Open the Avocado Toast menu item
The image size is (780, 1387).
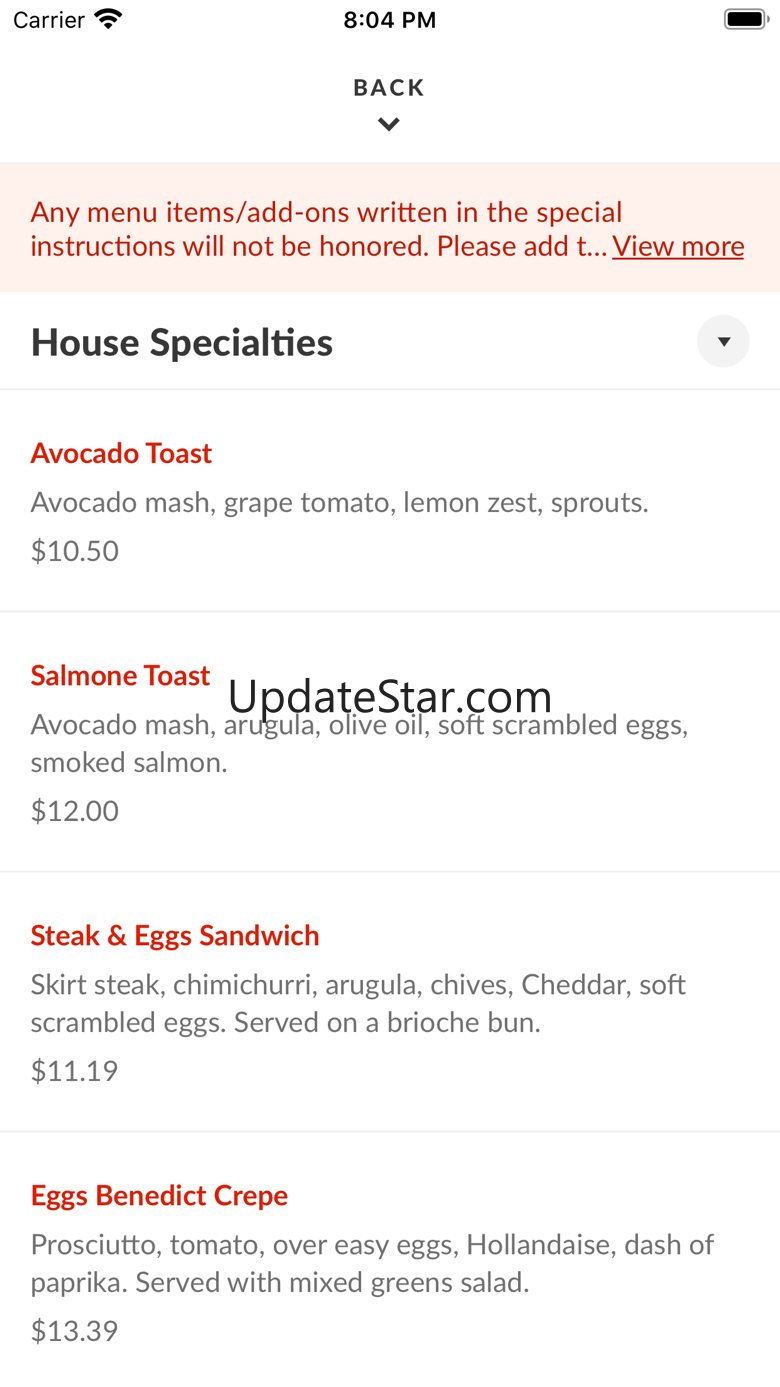tap(121, 453)
